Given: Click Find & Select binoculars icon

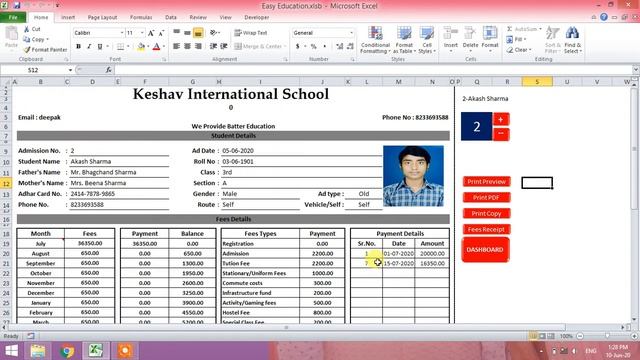Looking at the screenshot, I should [x=572, y=33].
